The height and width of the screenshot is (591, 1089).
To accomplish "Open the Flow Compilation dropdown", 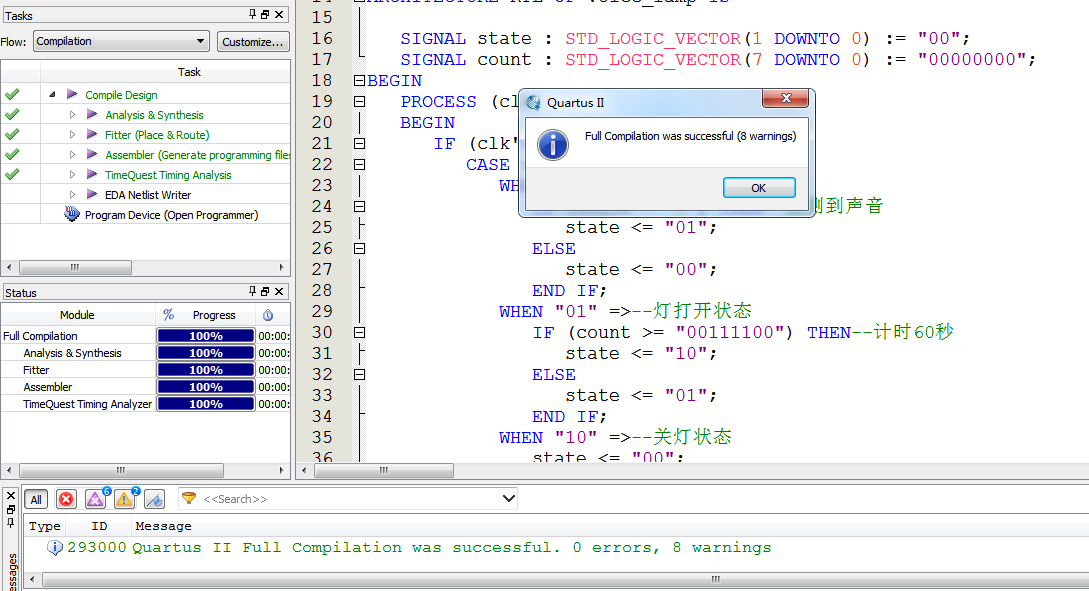I will (200, 42).
